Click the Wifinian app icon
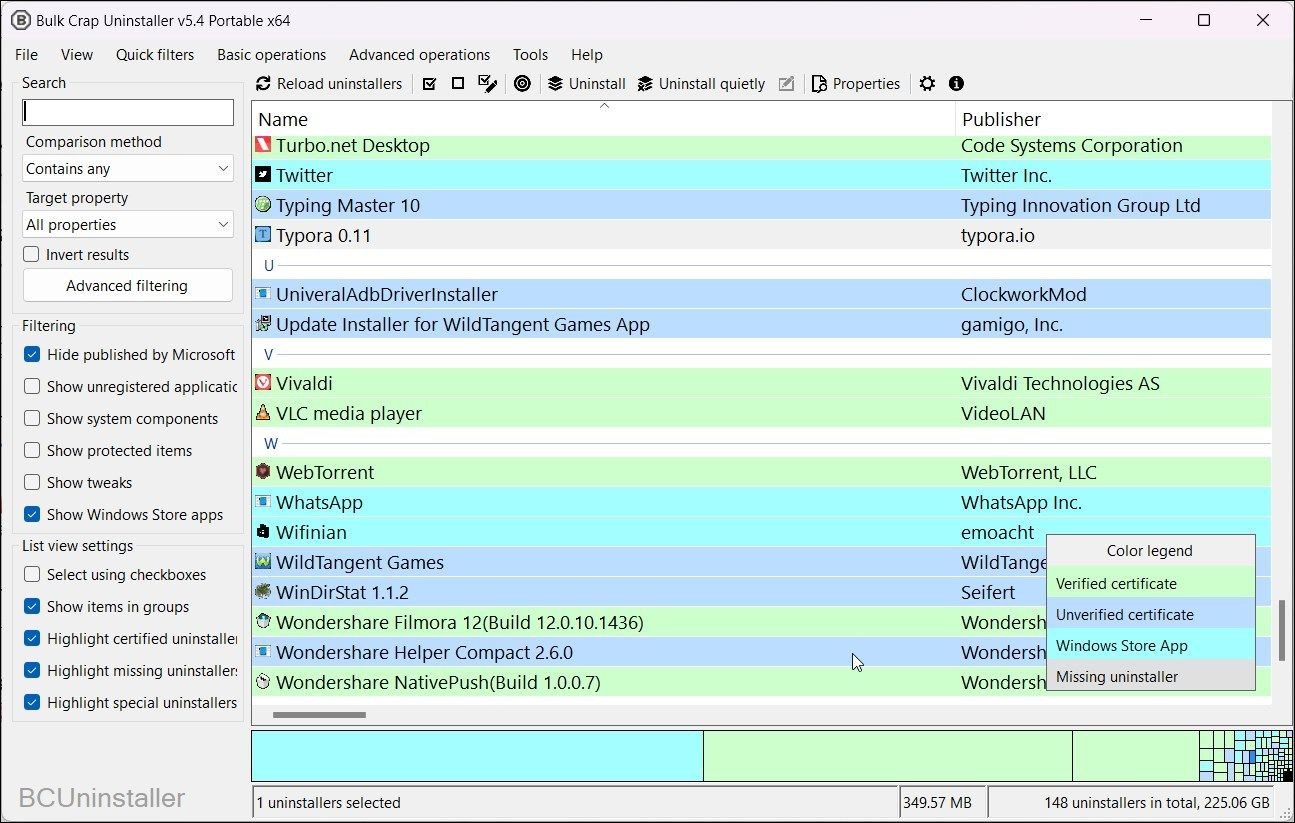1295x823 pixels. (263, 532)
